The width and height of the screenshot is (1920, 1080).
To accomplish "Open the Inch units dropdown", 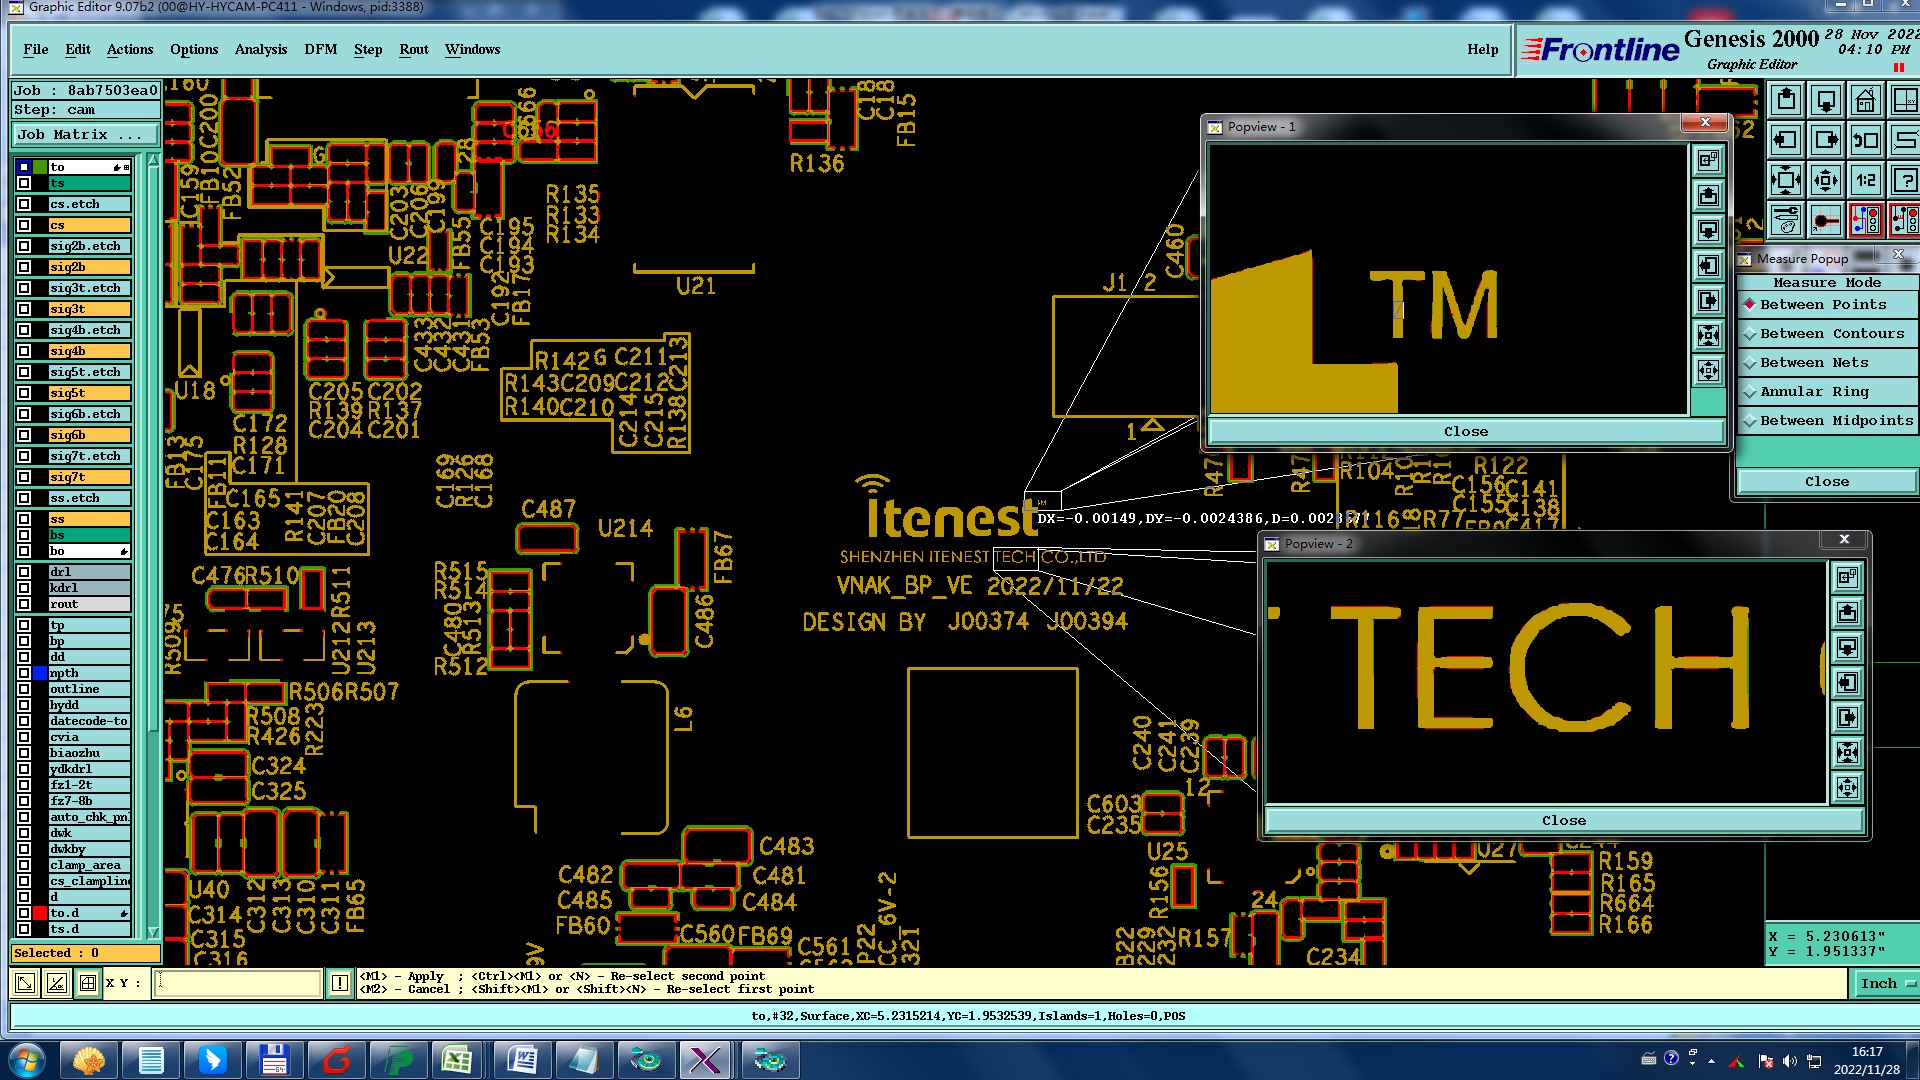I will (x=1886, y=984).
